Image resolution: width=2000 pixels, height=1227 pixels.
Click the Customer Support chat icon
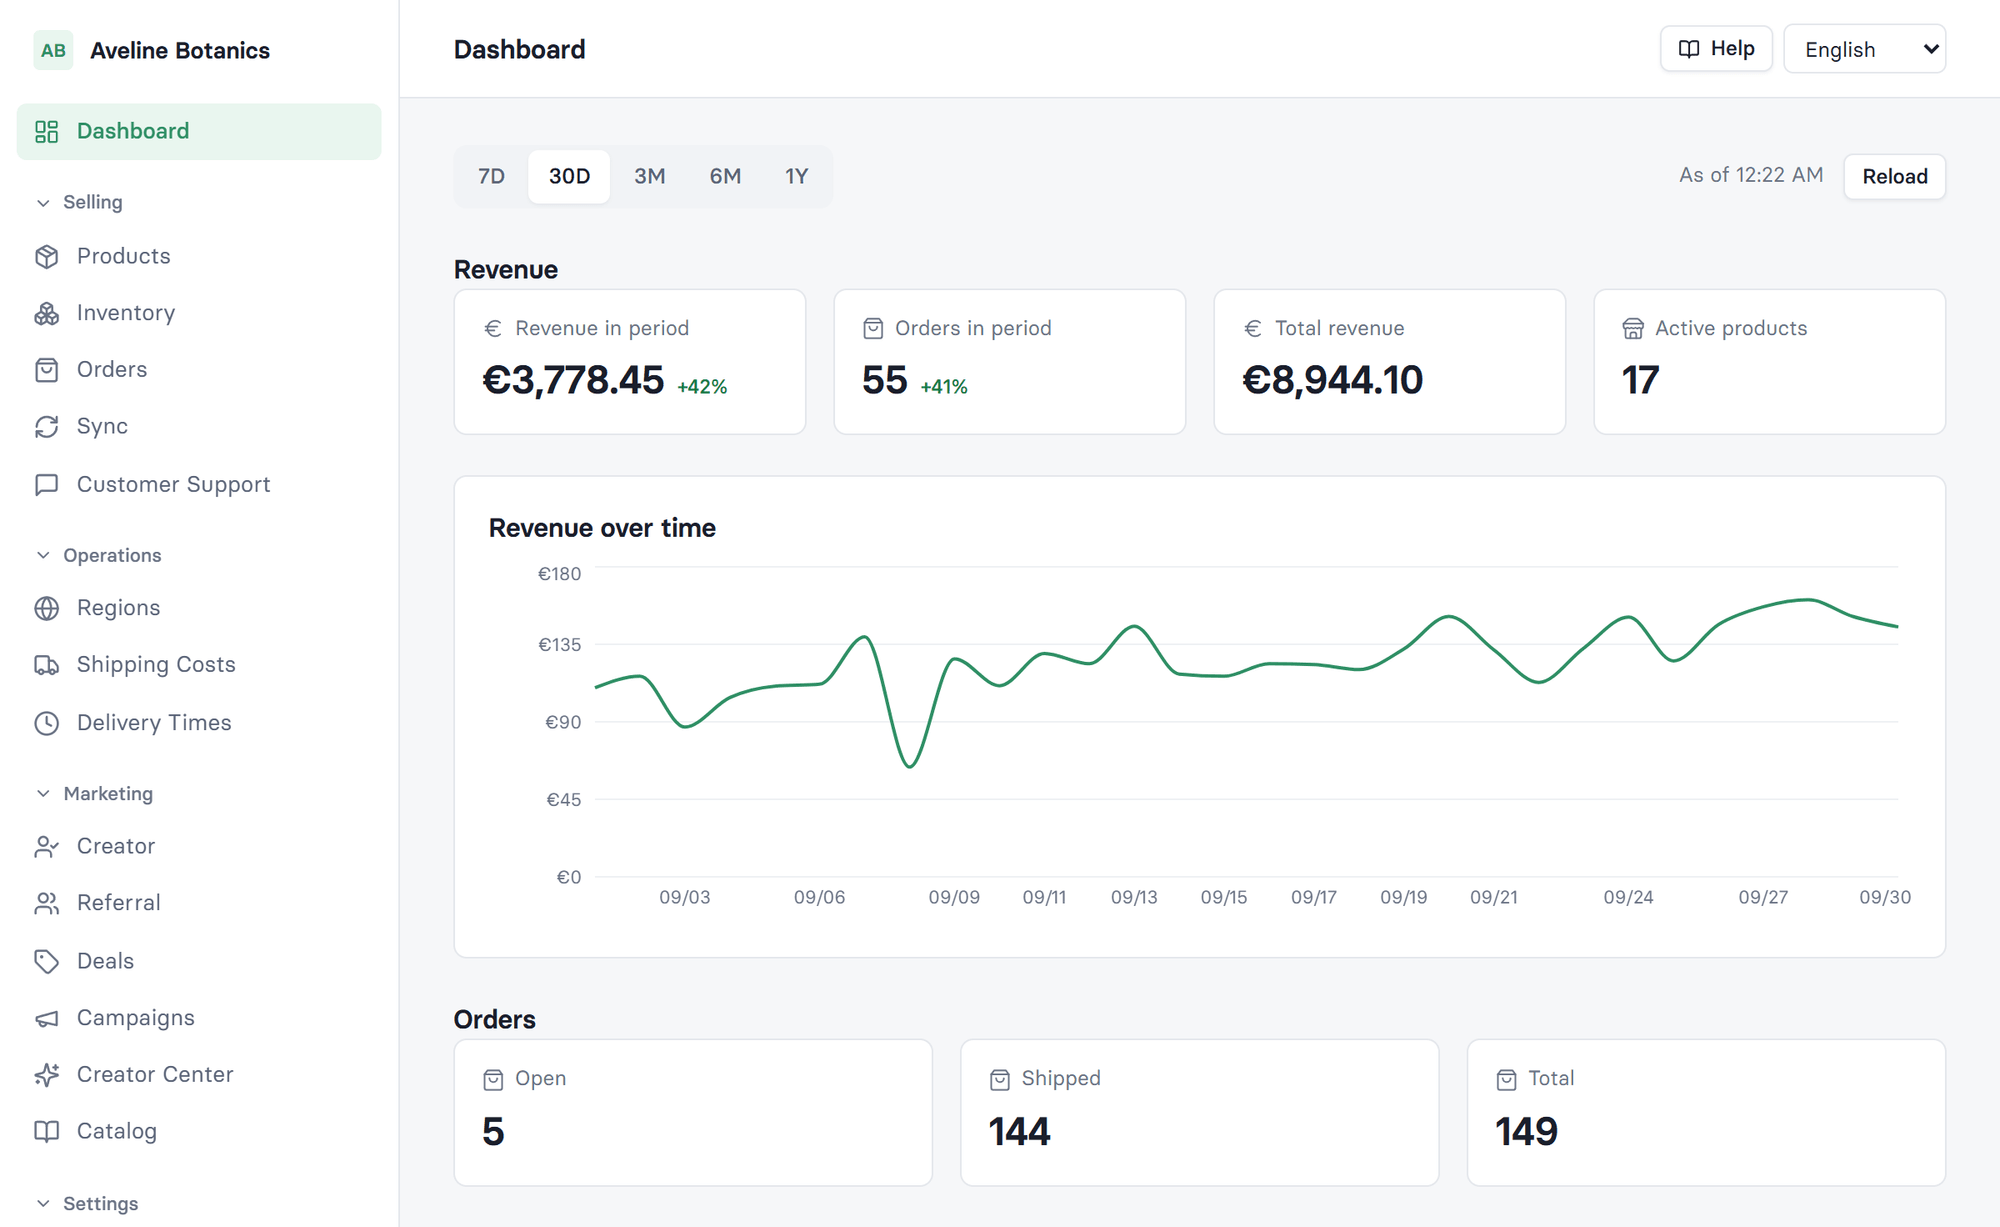tap(47, 485)
